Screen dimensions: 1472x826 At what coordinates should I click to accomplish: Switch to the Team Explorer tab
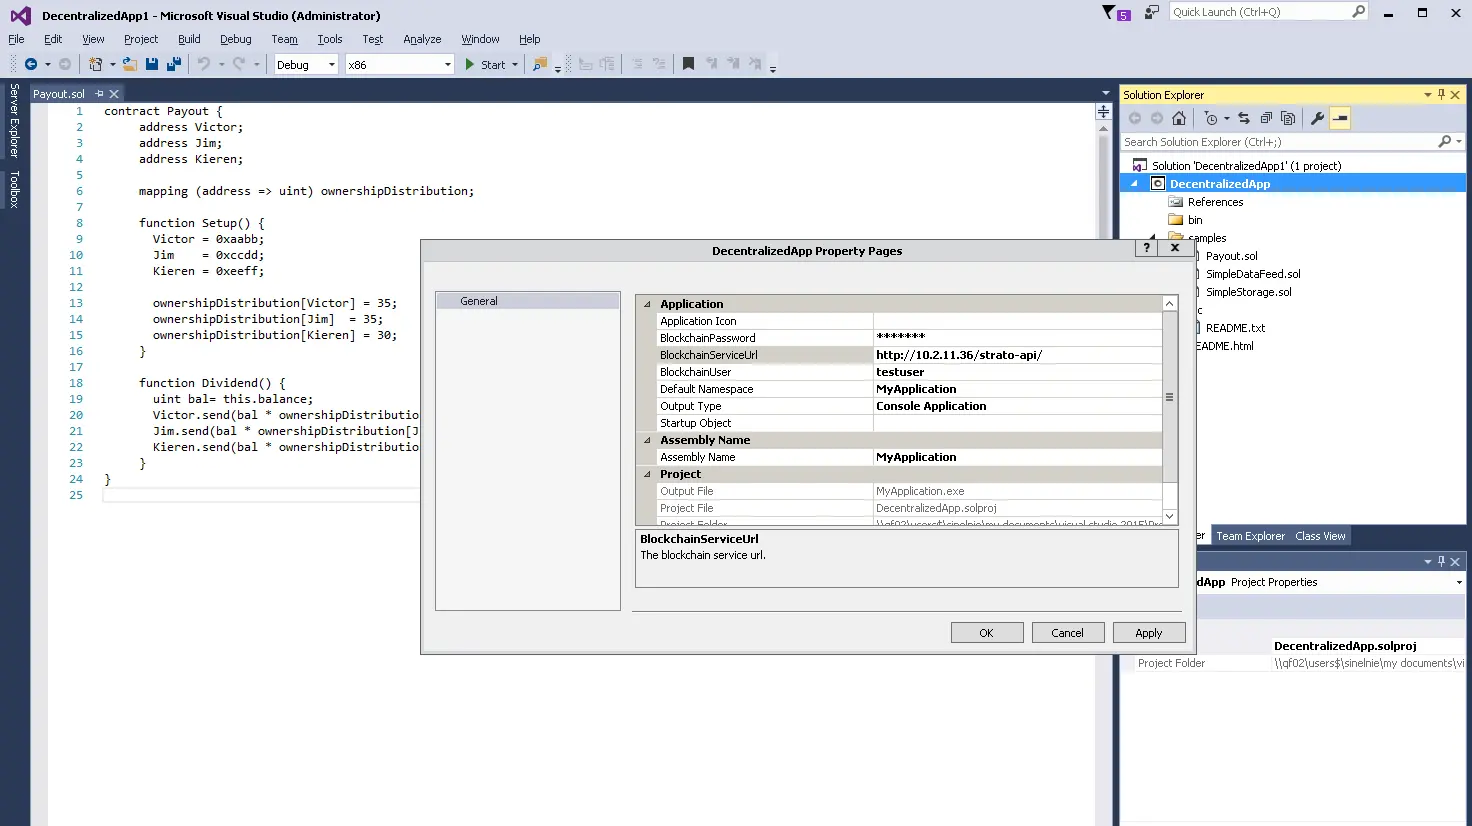point(1250,536)
